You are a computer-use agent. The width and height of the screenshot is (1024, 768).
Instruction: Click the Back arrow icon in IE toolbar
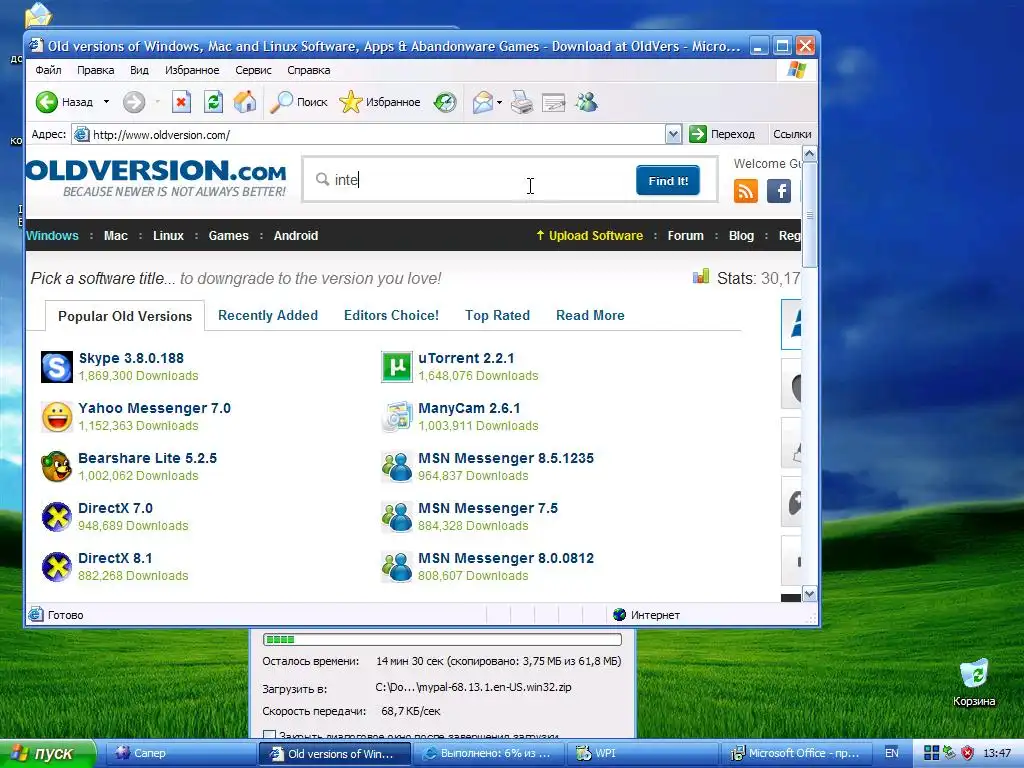pos(47,102)
